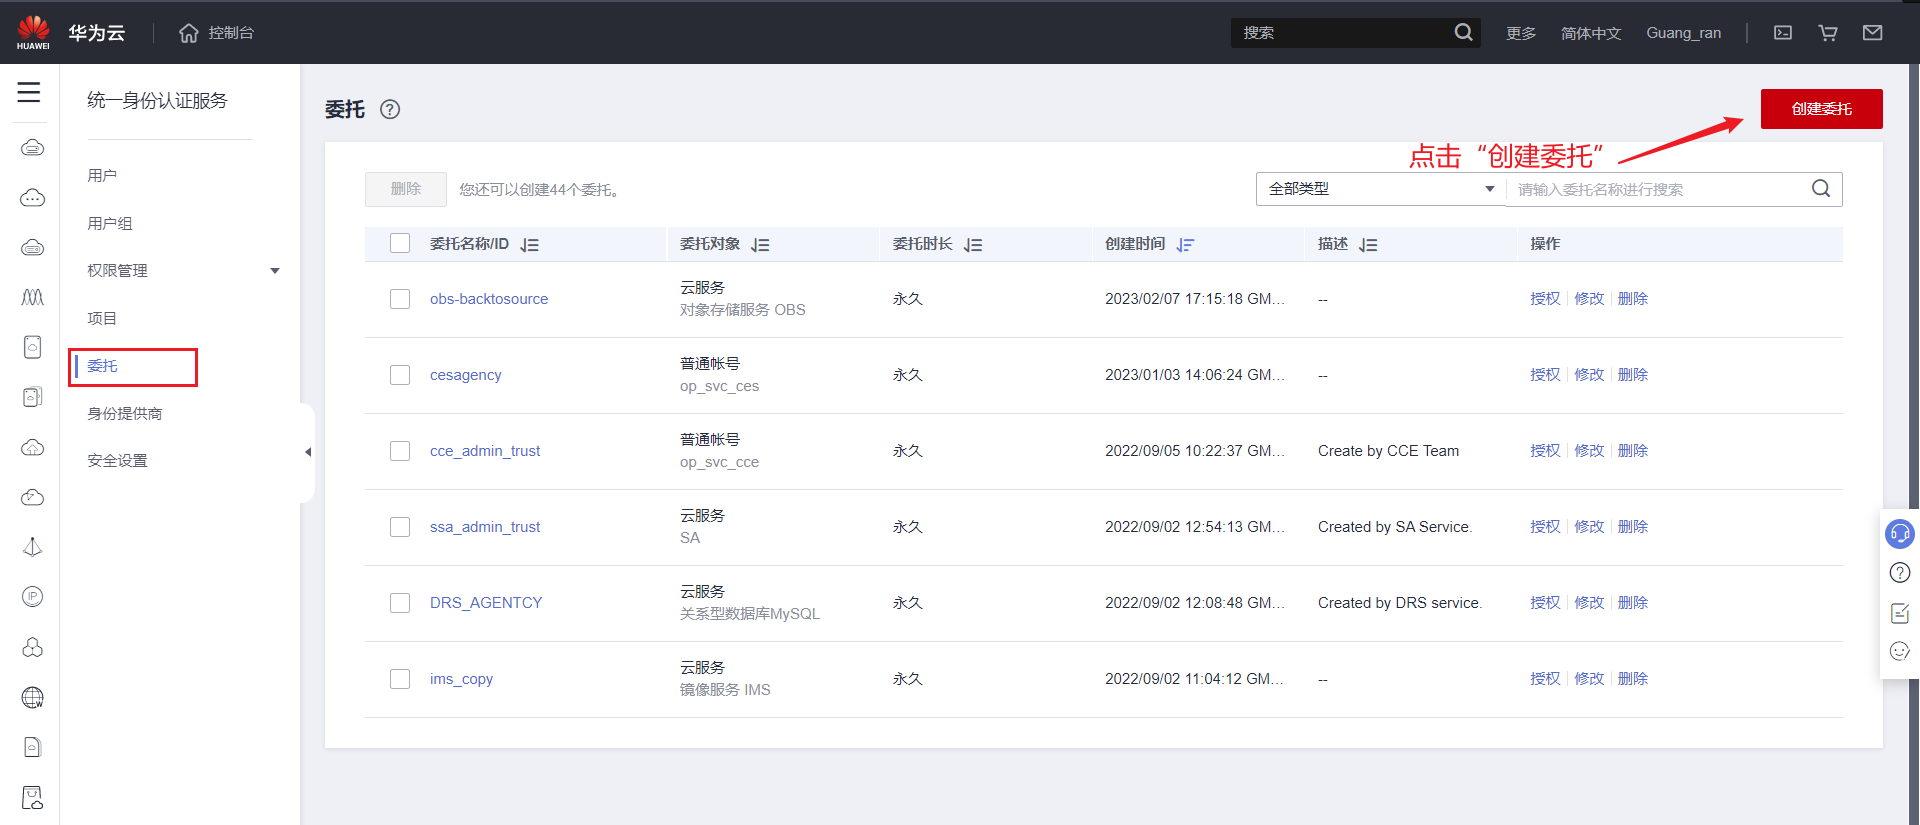Click the mountain-shaped sidebar icon
Viewport: 1920px width, 825px height.
pyautogui.click(x=32, y=297)
